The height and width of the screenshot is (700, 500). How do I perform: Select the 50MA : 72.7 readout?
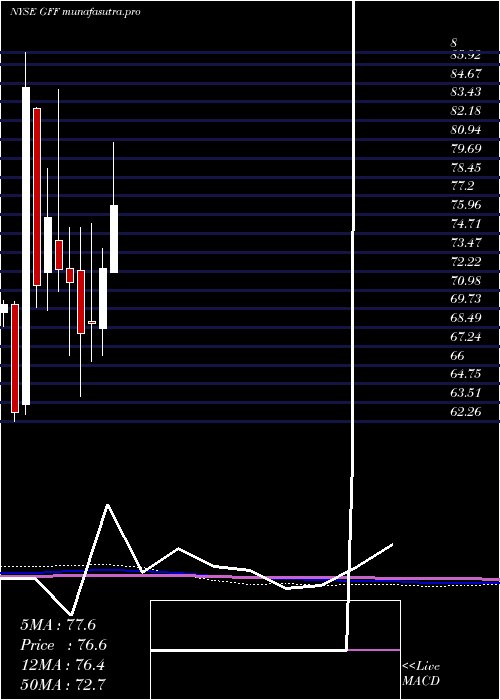63,685
